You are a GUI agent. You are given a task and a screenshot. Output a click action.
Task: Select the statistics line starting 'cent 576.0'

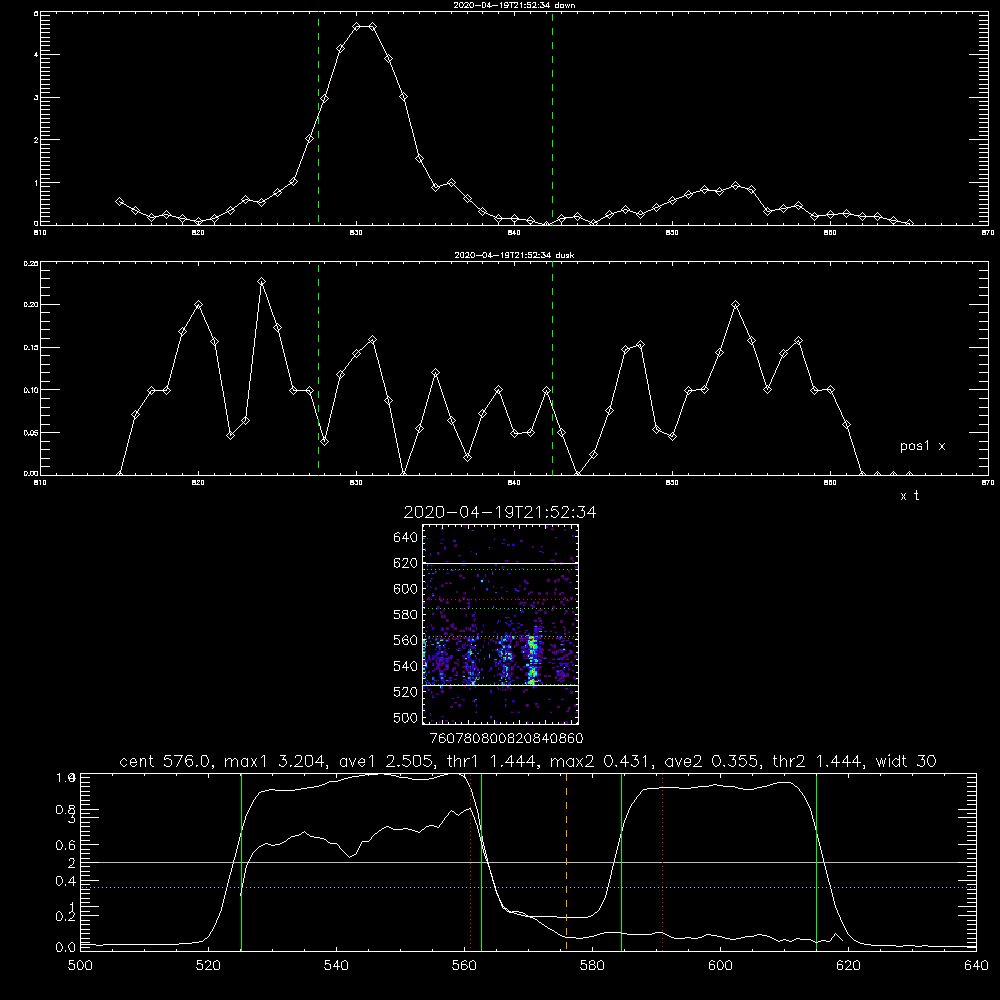(x=527, y=761)
